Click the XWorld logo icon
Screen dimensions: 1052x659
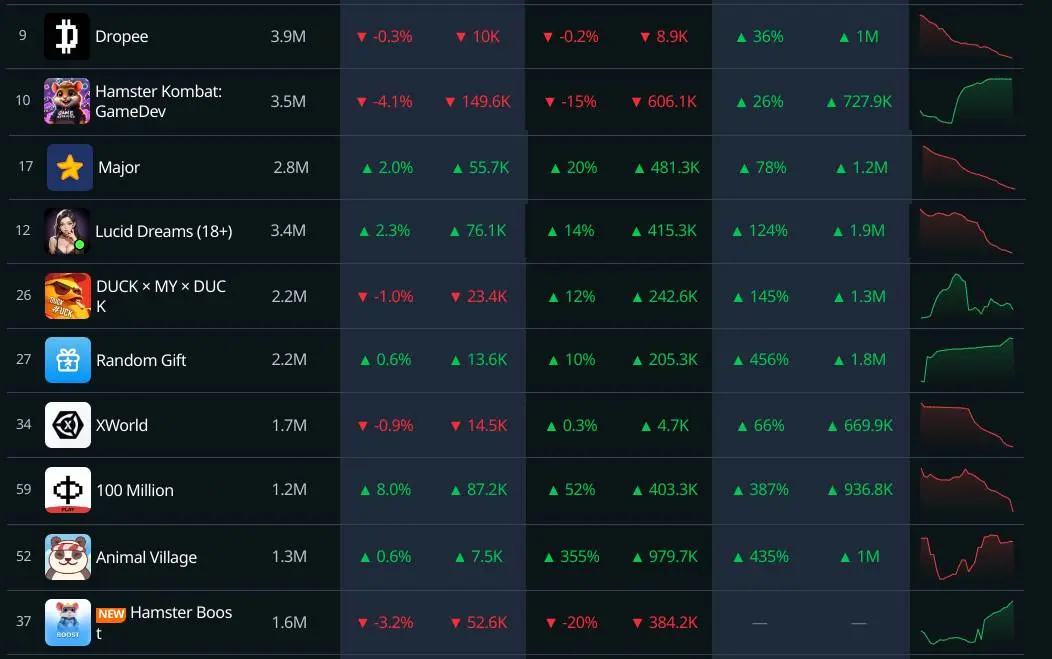[x=68, y=425]
